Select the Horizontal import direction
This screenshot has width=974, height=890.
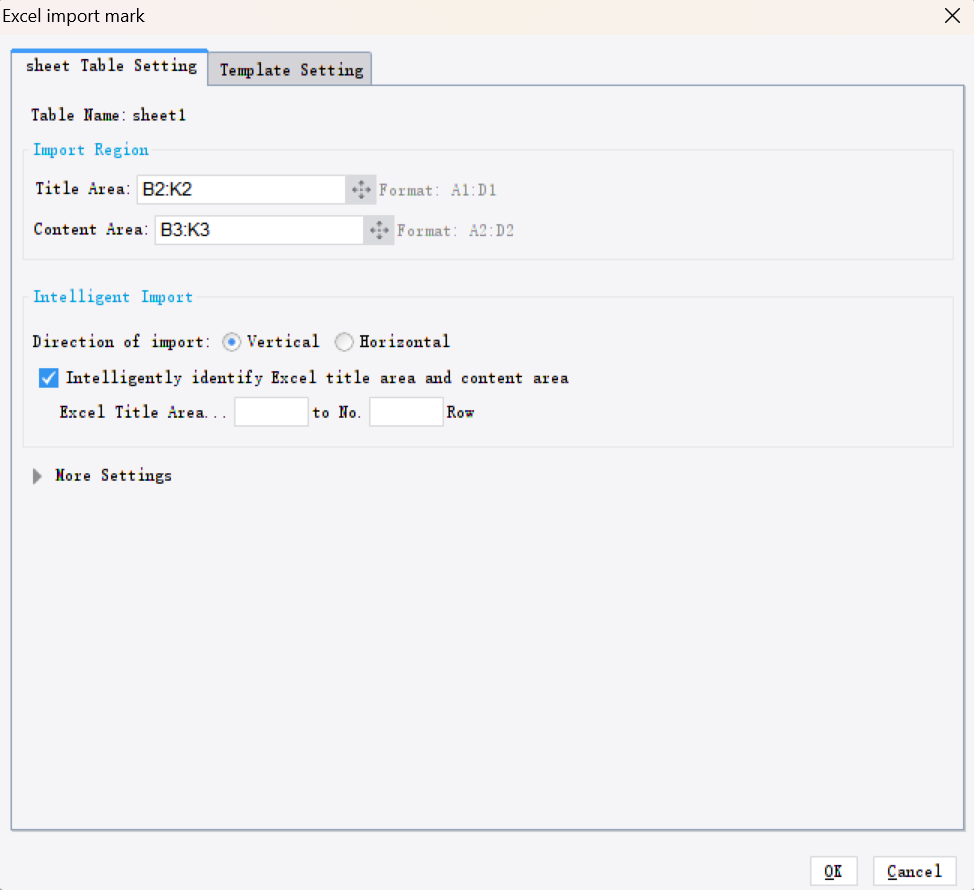point(344,342)
